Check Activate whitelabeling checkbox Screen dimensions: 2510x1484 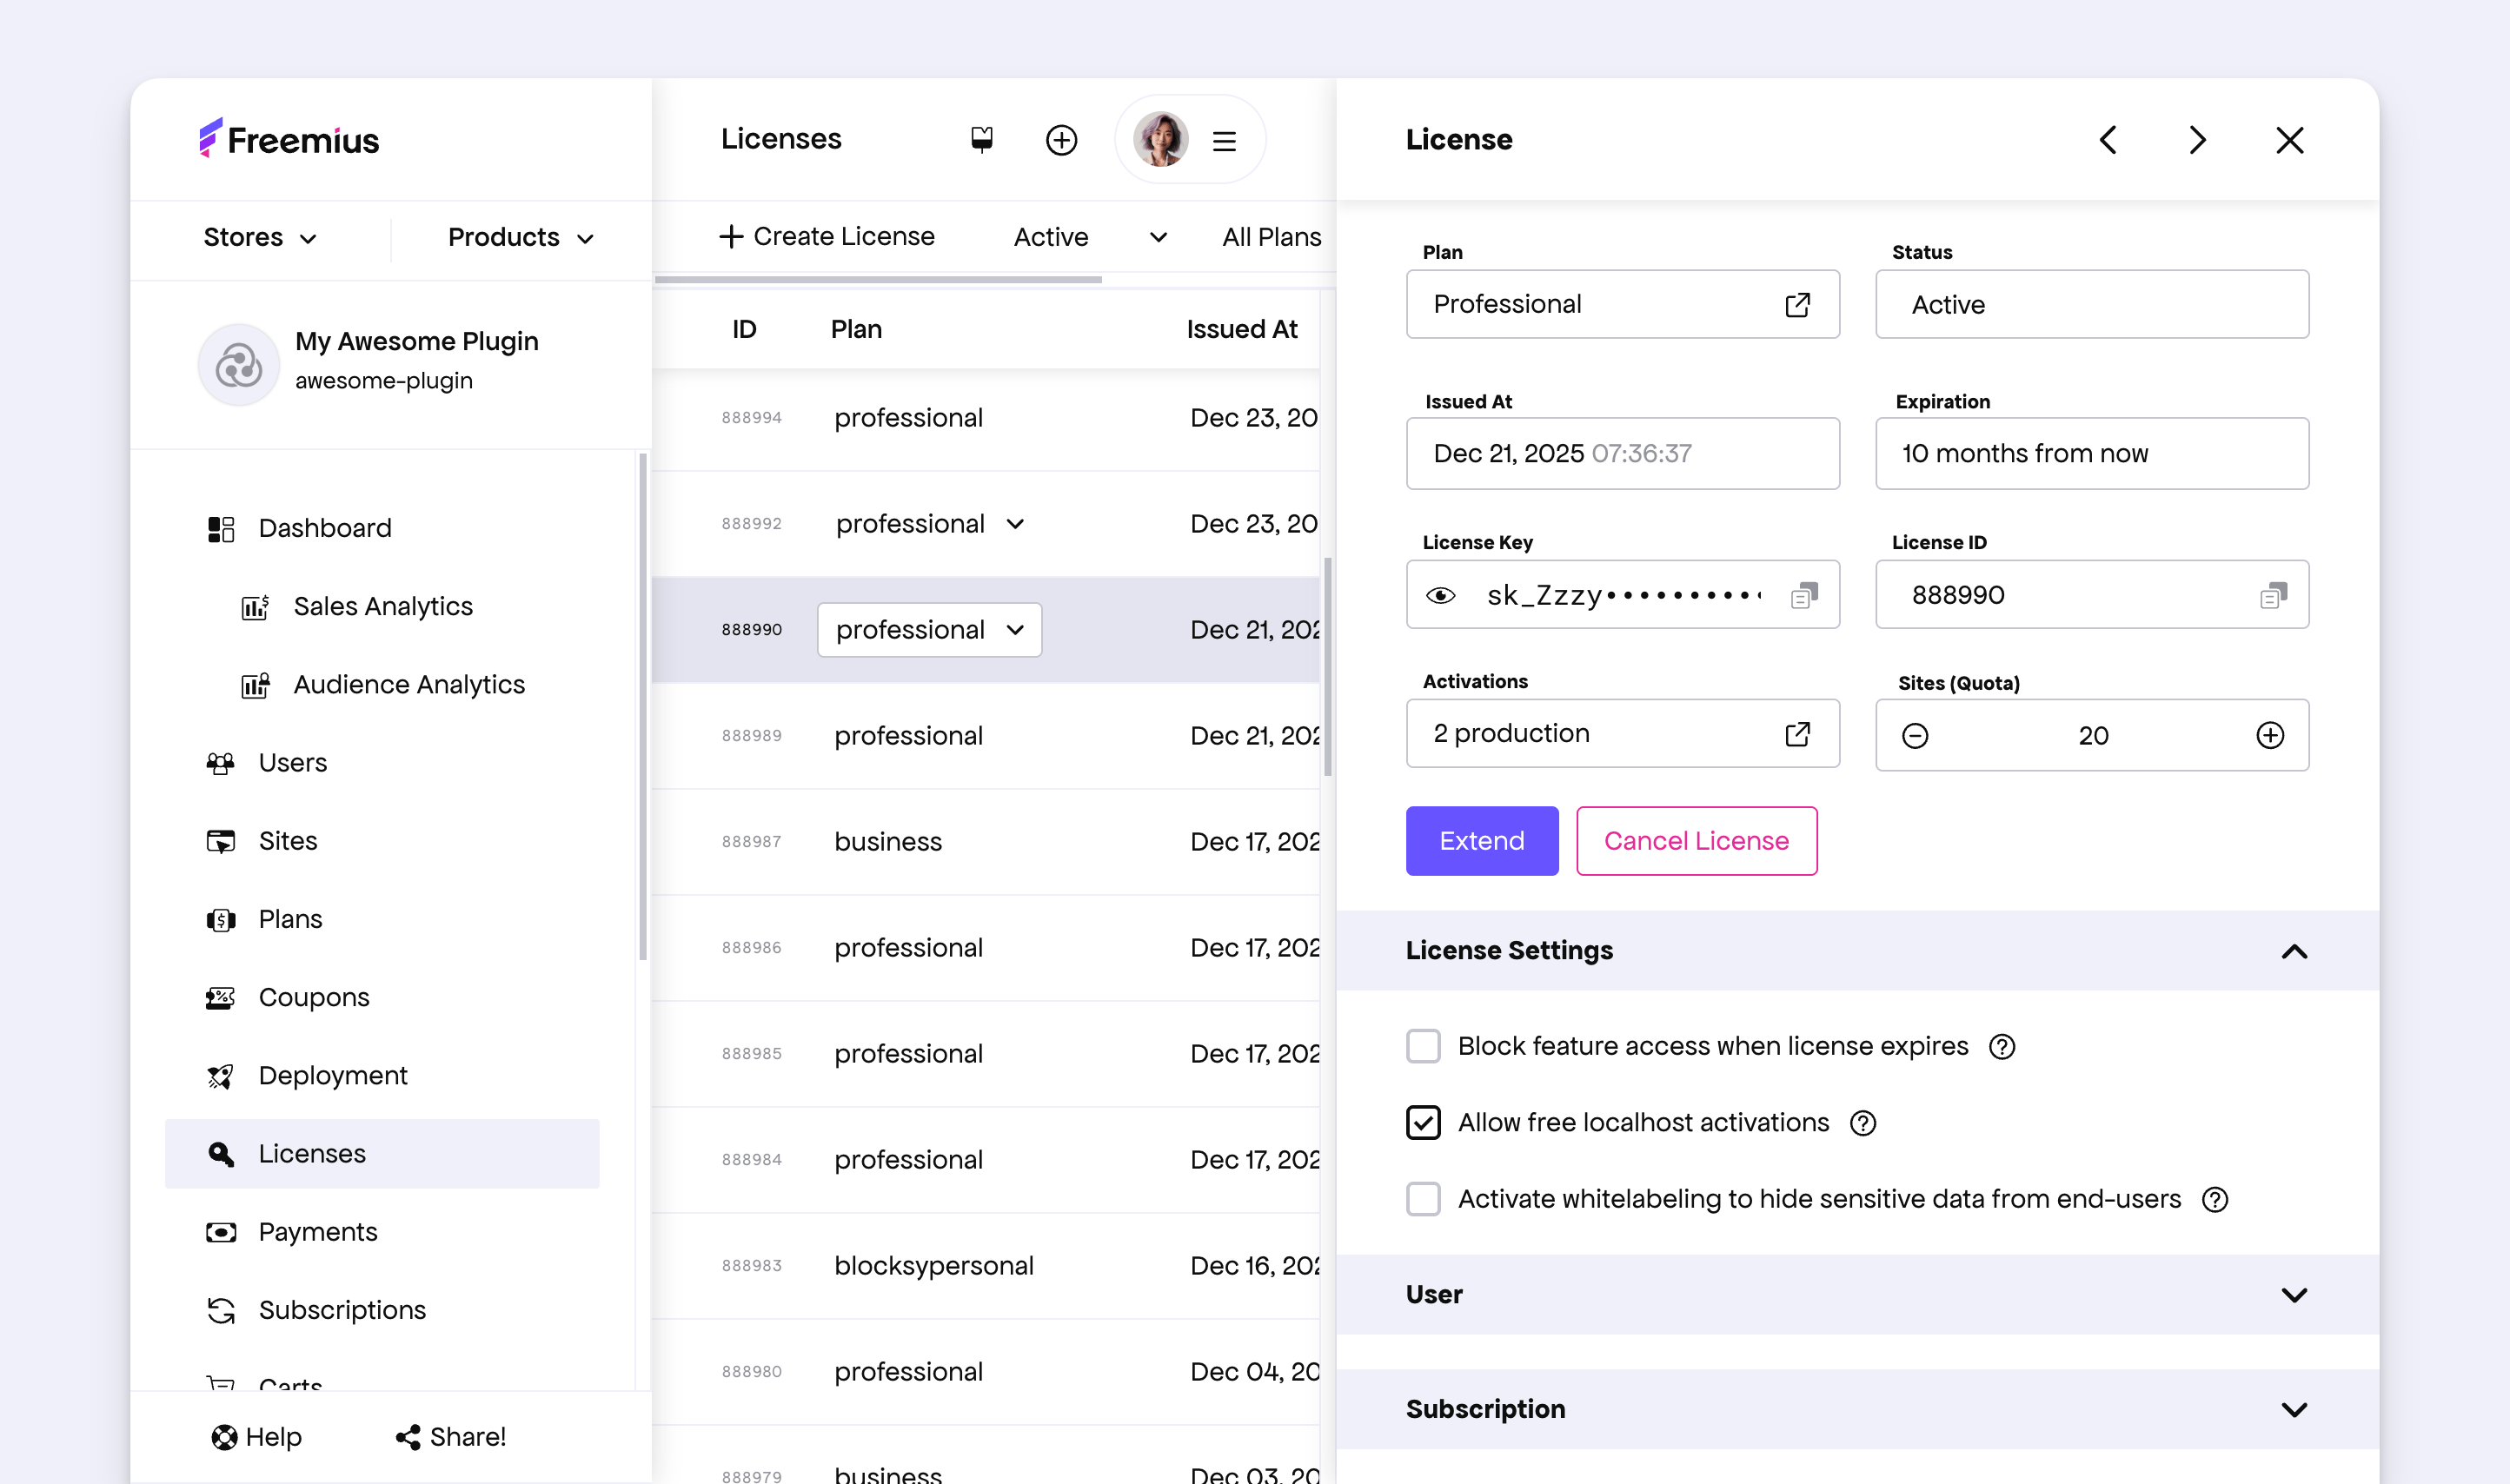point(1423,1199)
